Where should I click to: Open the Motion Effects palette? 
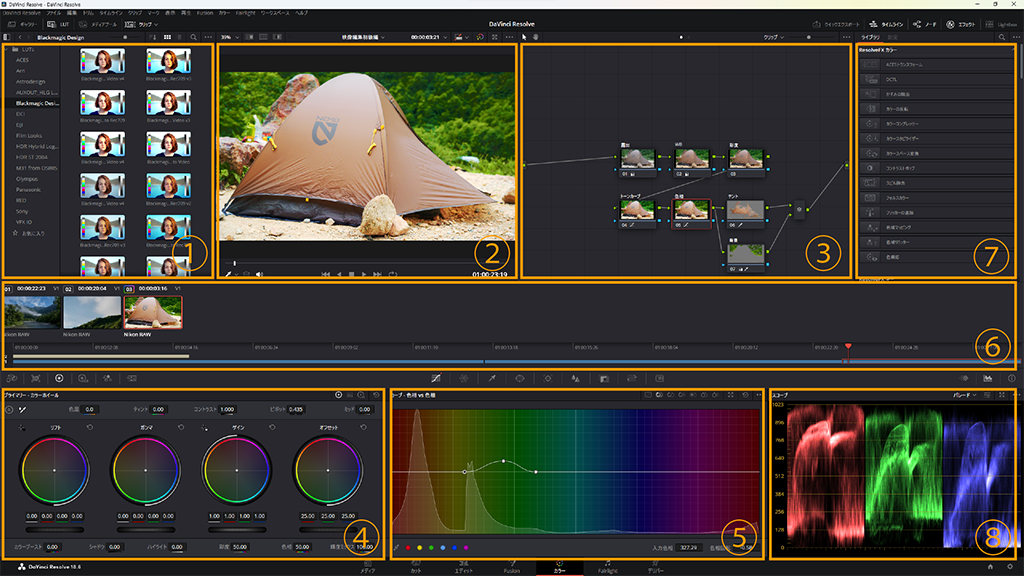(132, 378)
